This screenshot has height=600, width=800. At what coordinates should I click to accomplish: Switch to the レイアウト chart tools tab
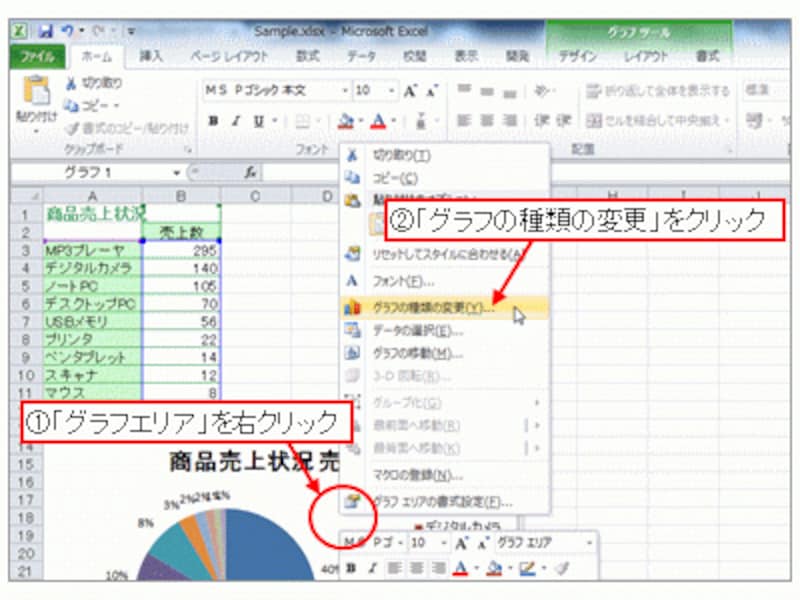645,56
